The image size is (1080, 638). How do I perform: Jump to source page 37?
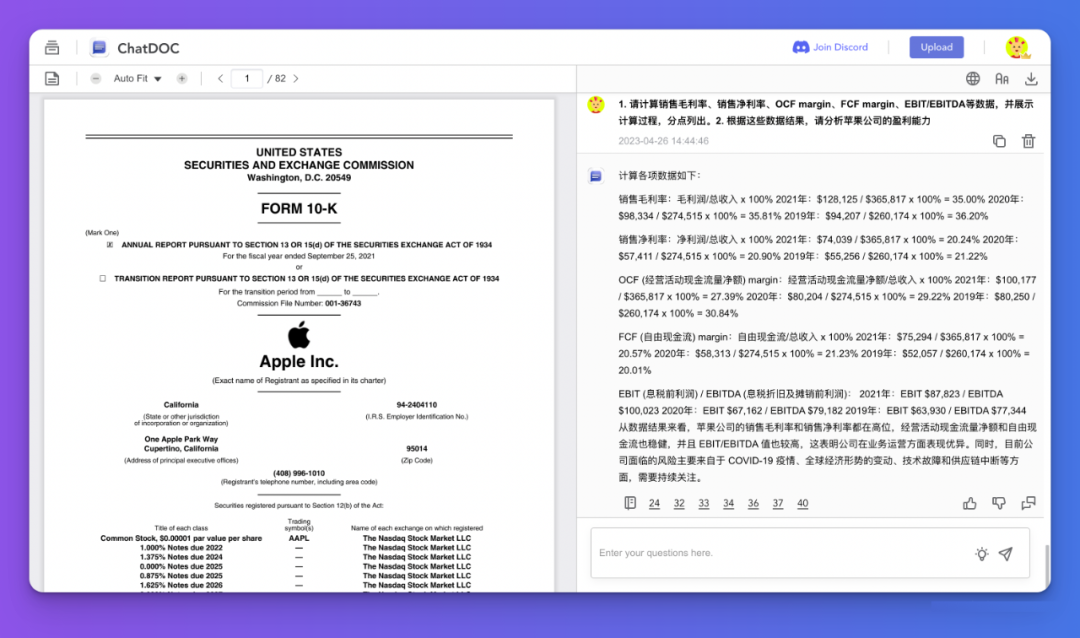(778, 504)
